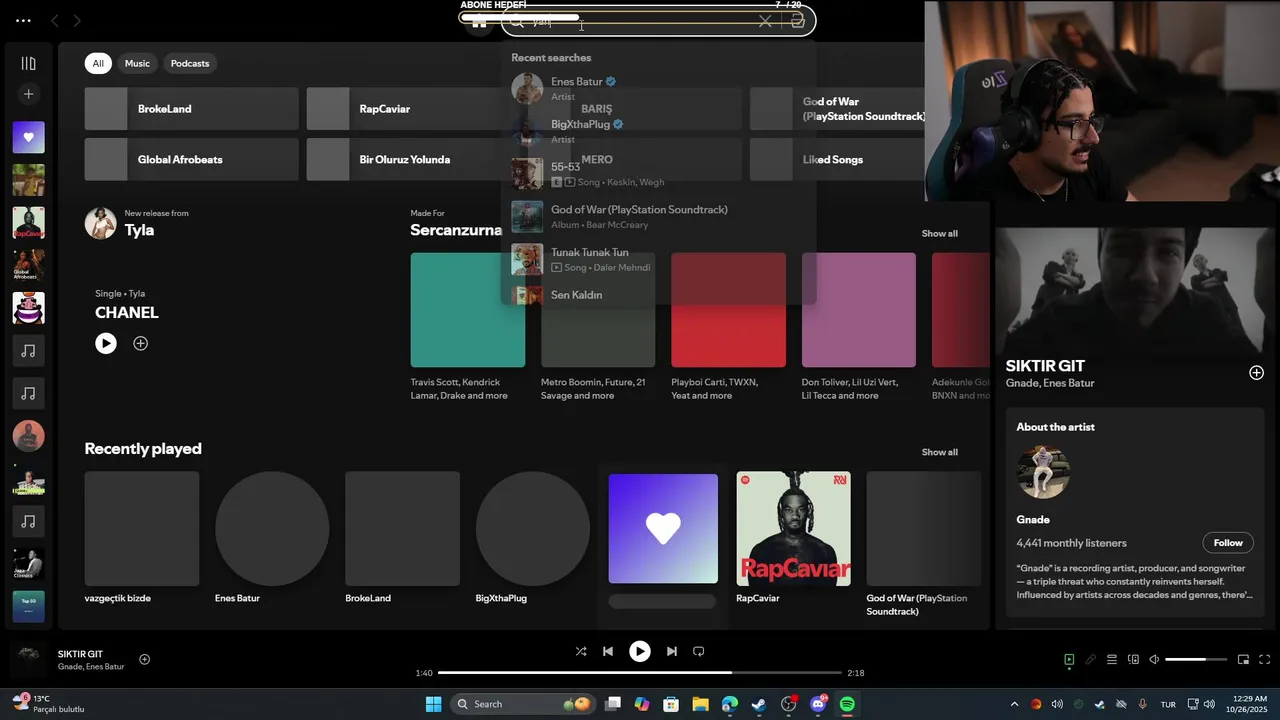Select Sen Kaldın in recent searches
Viewport: 1280px width, 720px height.
(658, 295)
